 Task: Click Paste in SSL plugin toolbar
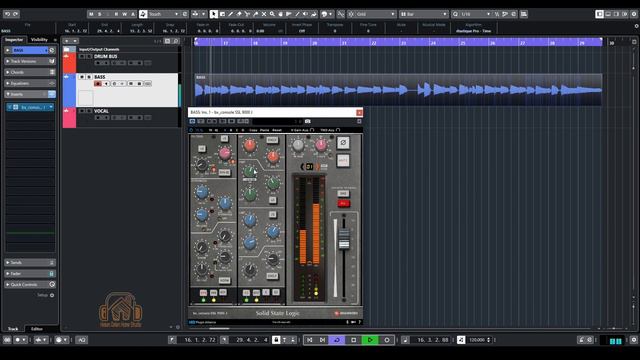click(x=264, y=130)
